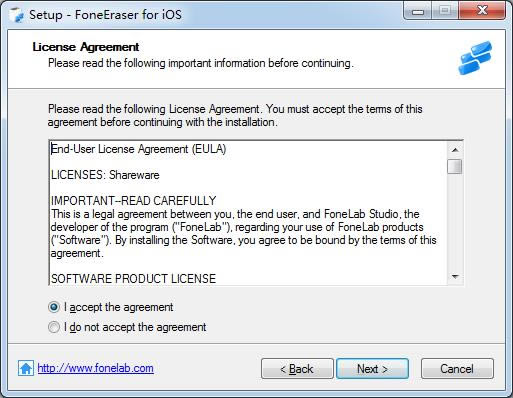
Task: Open the http://www.fonelab.com link
Action: 96,368
